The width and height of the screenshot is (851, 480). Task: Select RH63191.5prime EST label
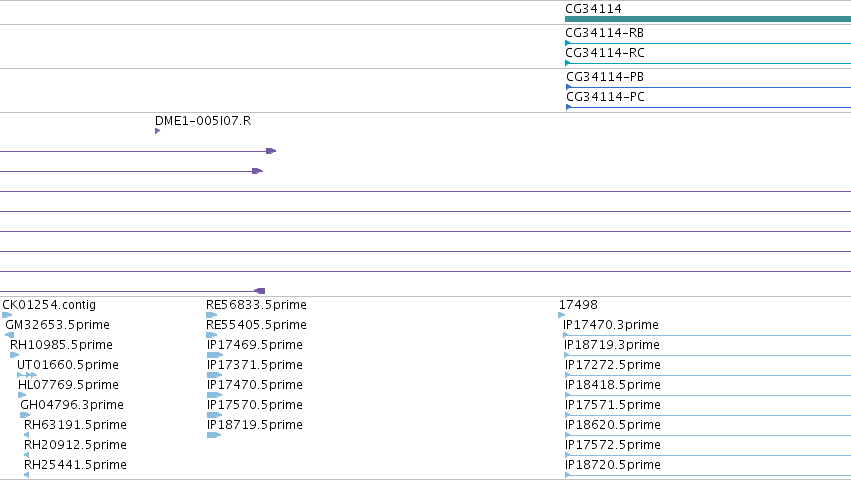tap(75, 425)
